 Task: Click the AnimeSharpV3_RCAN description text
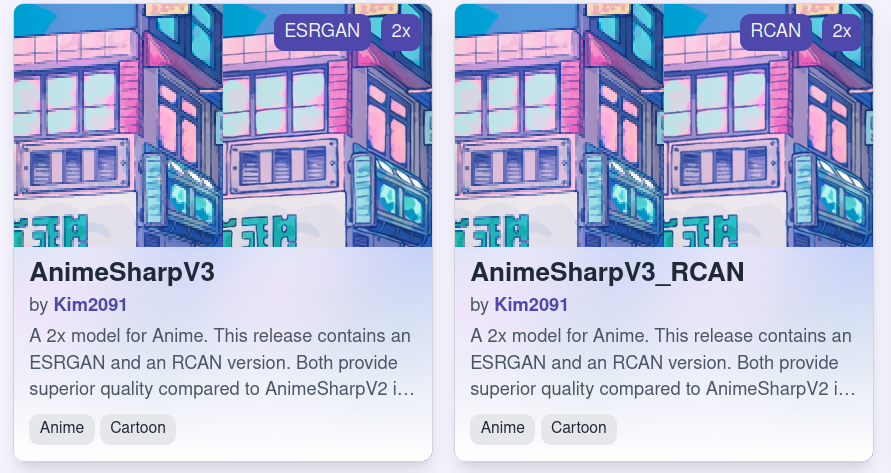pos(663,362)
